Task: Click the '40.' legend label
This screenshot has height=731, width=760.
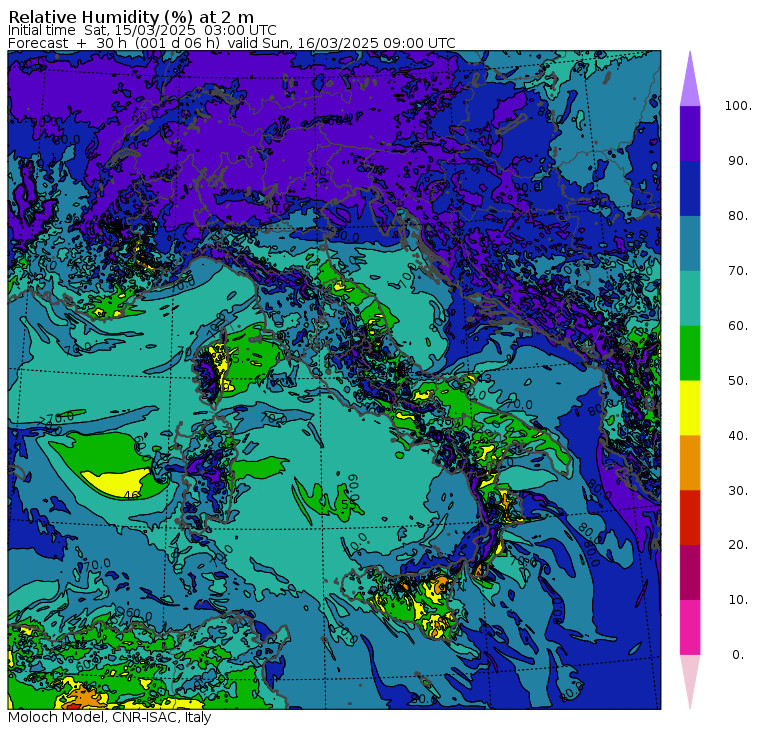Action: coord(738,436)
